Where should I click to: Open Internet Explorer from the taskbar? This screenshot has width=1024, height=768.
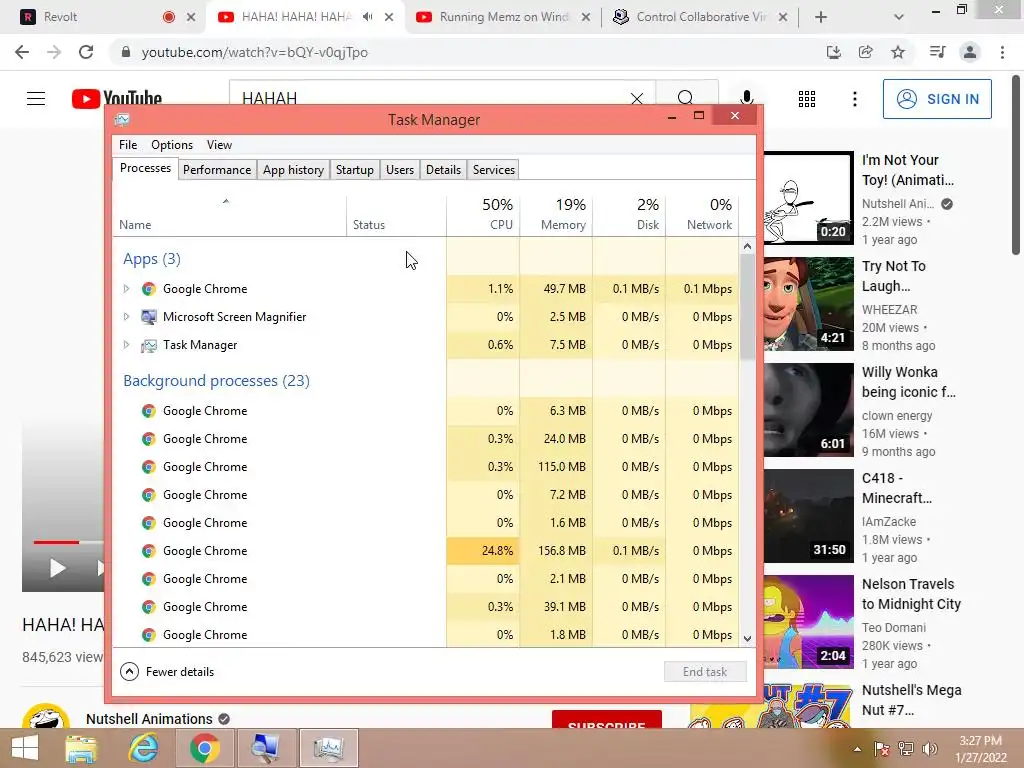(x=143, y=748)
